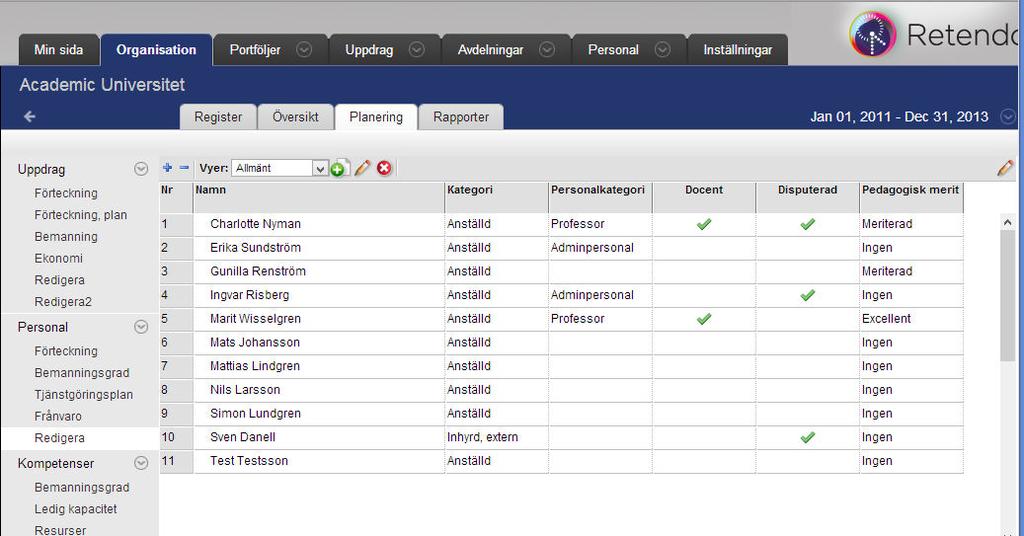Open Bemanning in sidebar

coord(66,236)
